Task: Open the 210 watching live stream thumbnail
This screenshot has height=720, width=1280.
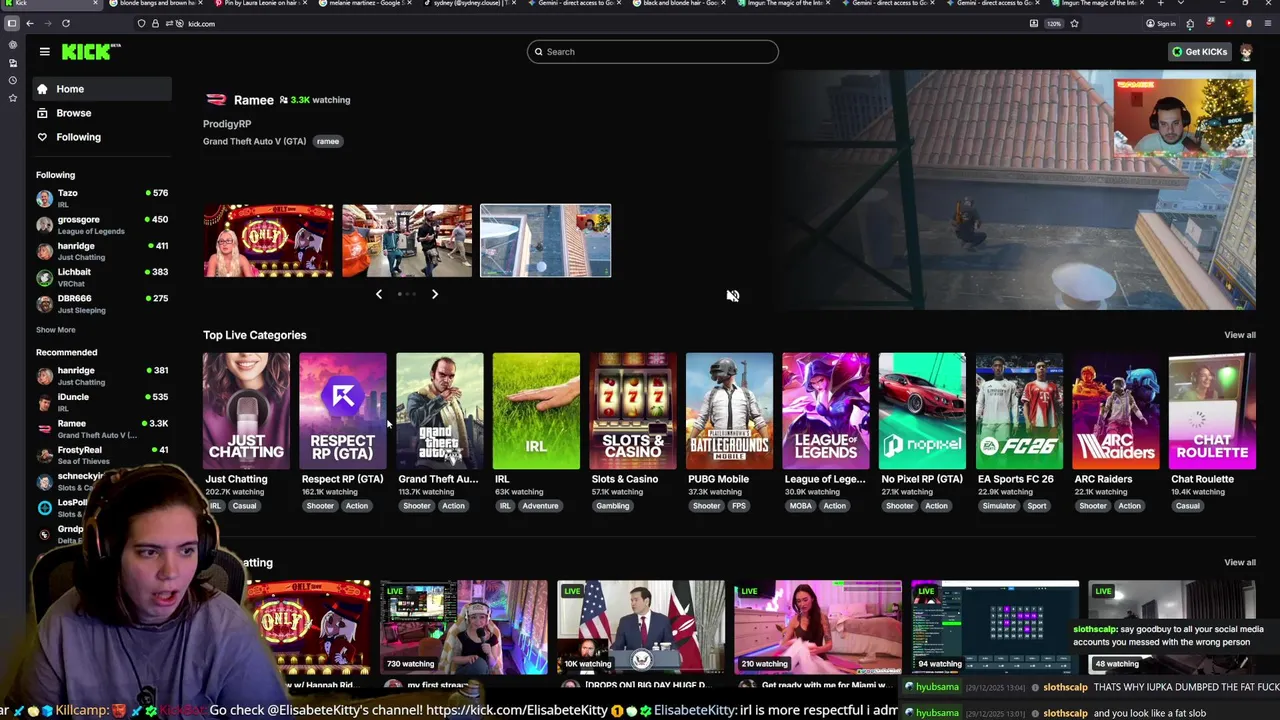Action: 818,627
